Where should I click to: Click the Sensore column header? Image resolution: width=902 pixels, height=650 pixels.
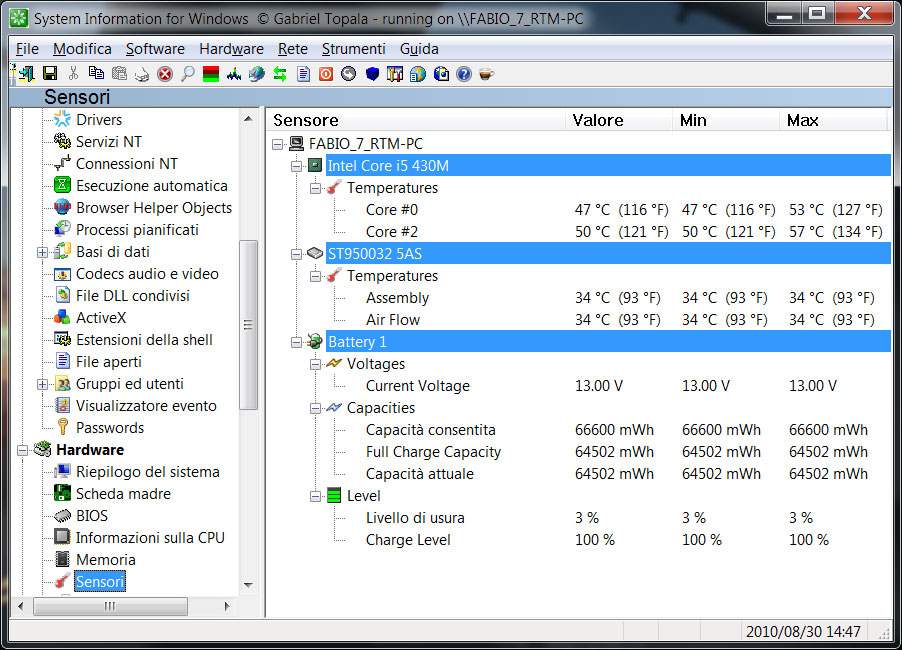tap(417, 120)
